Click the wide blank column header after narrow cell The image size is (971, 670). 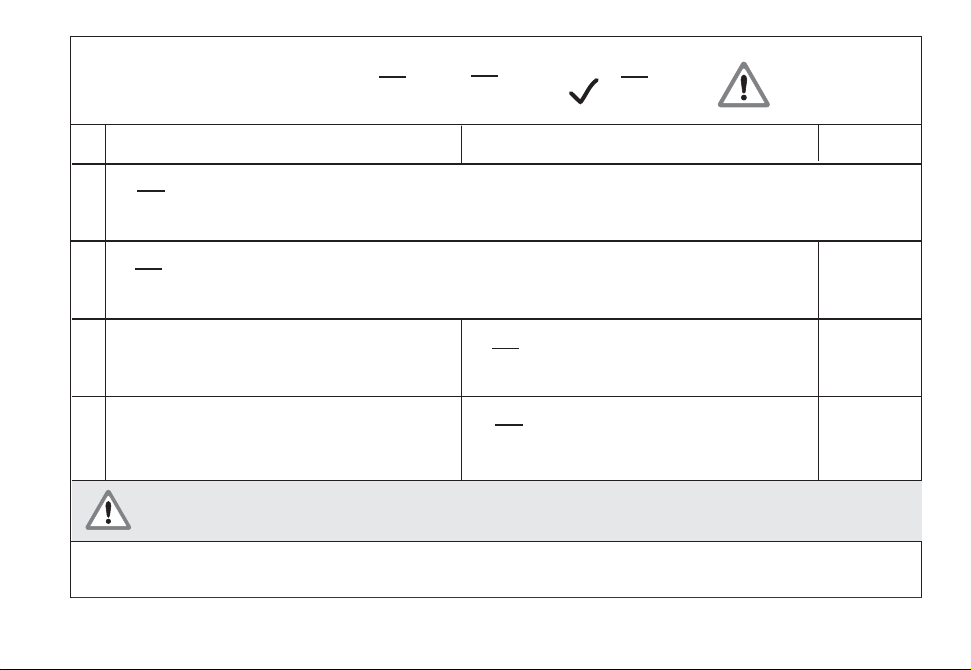click(284, 144)
